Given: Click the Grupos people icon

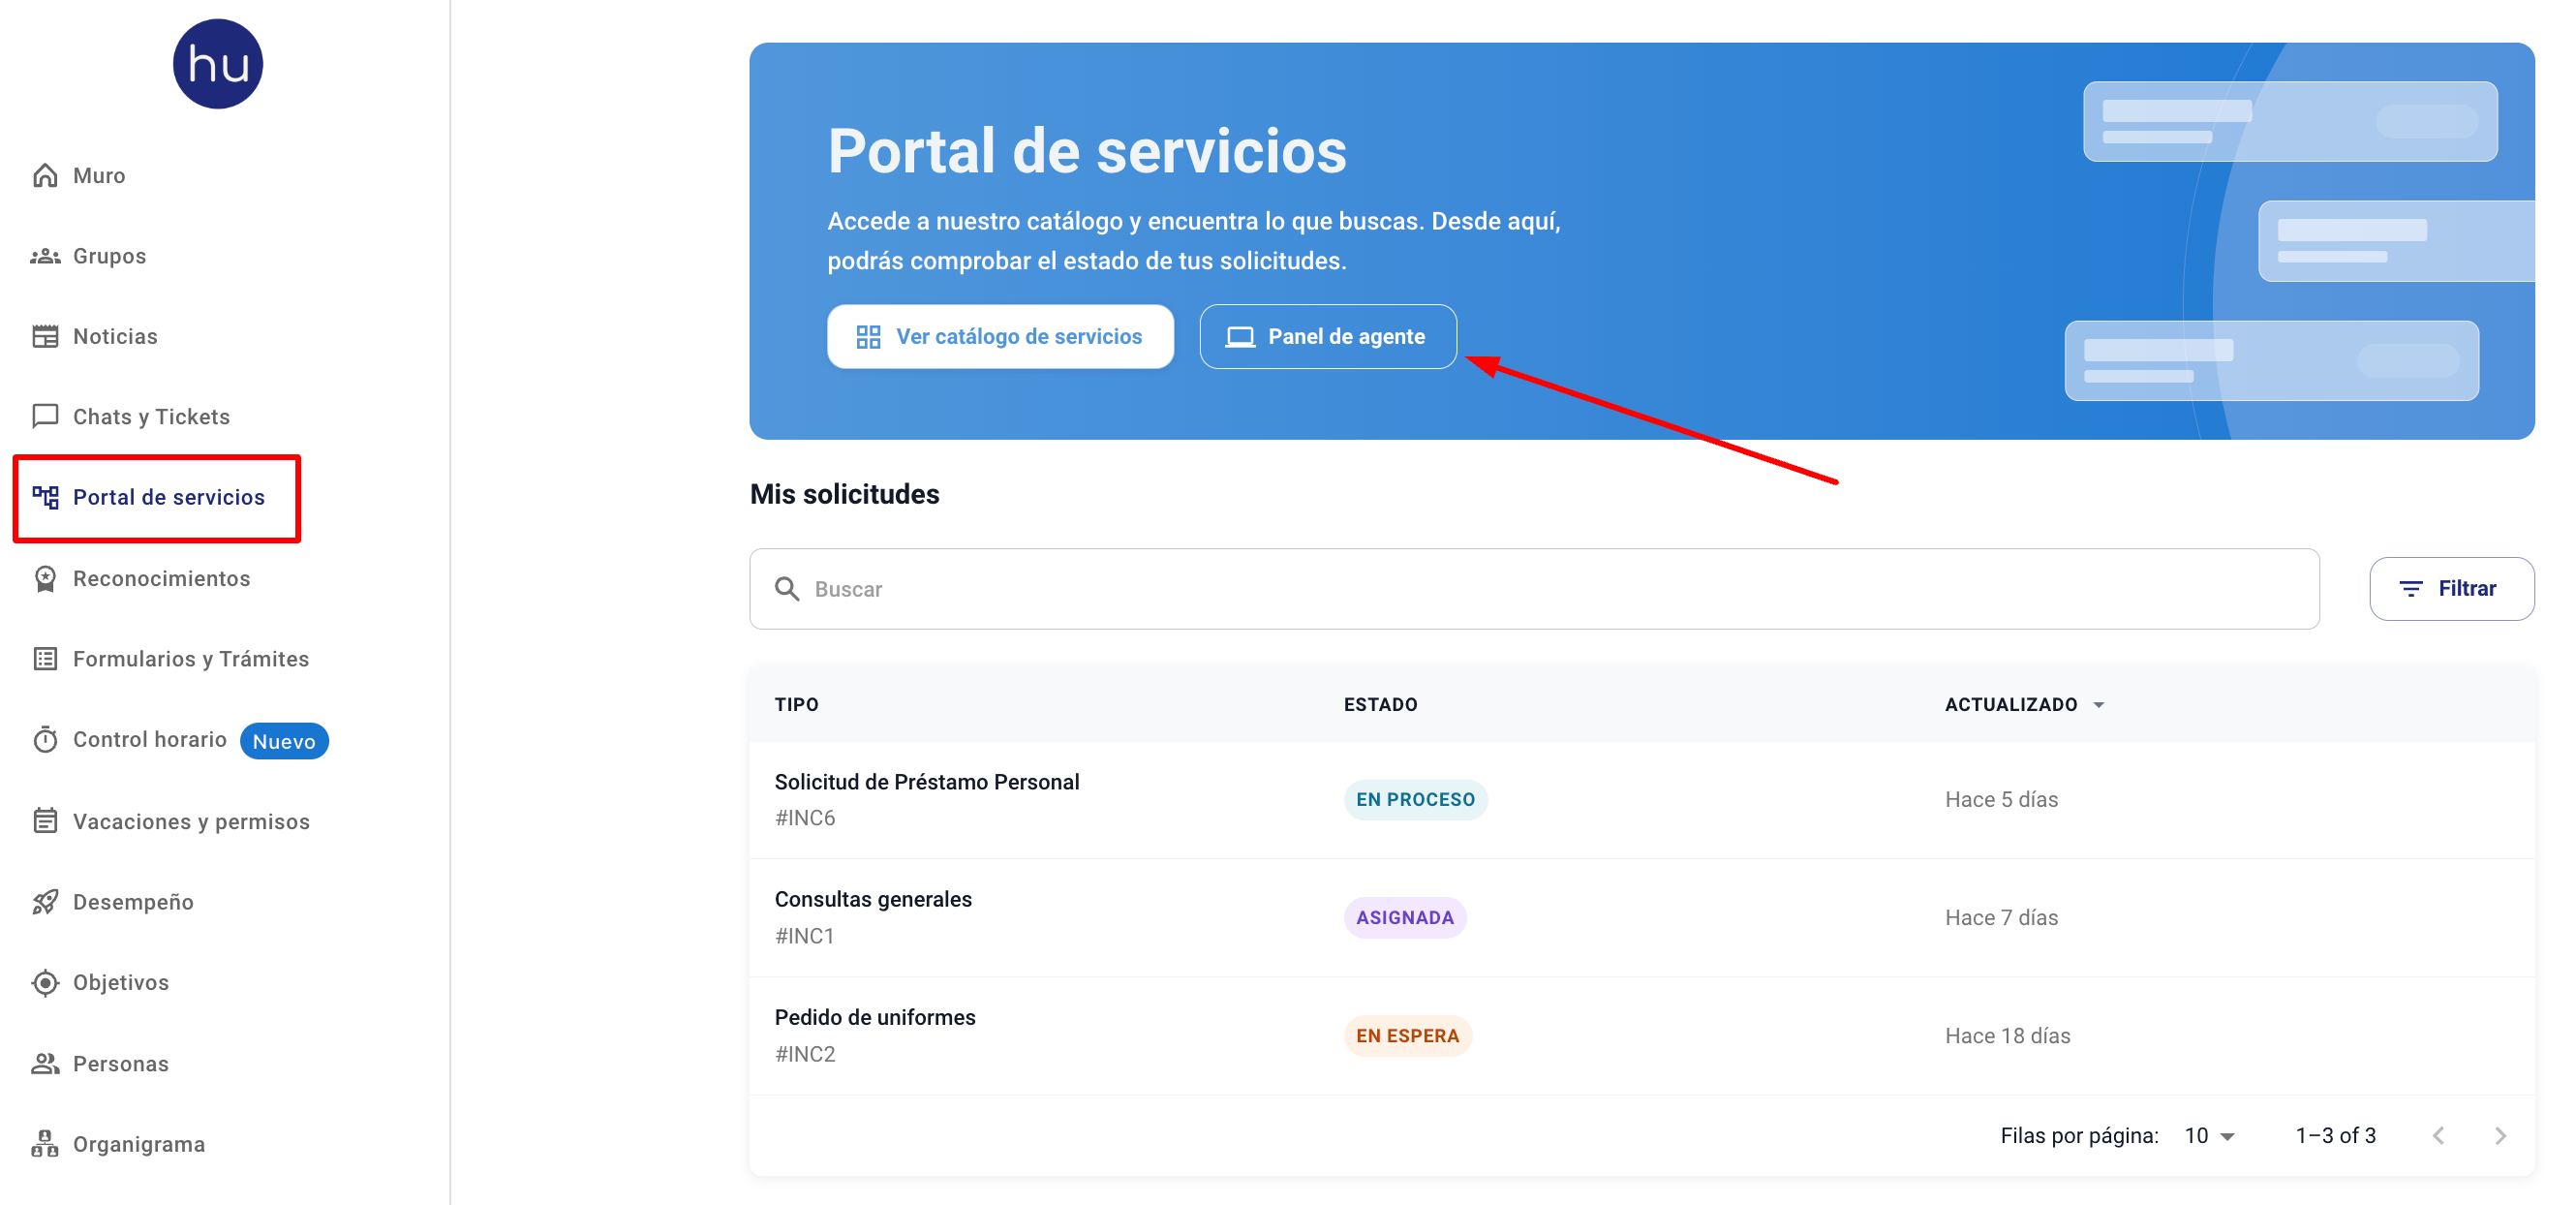Looking at the screenshot, I should [45, 256].
